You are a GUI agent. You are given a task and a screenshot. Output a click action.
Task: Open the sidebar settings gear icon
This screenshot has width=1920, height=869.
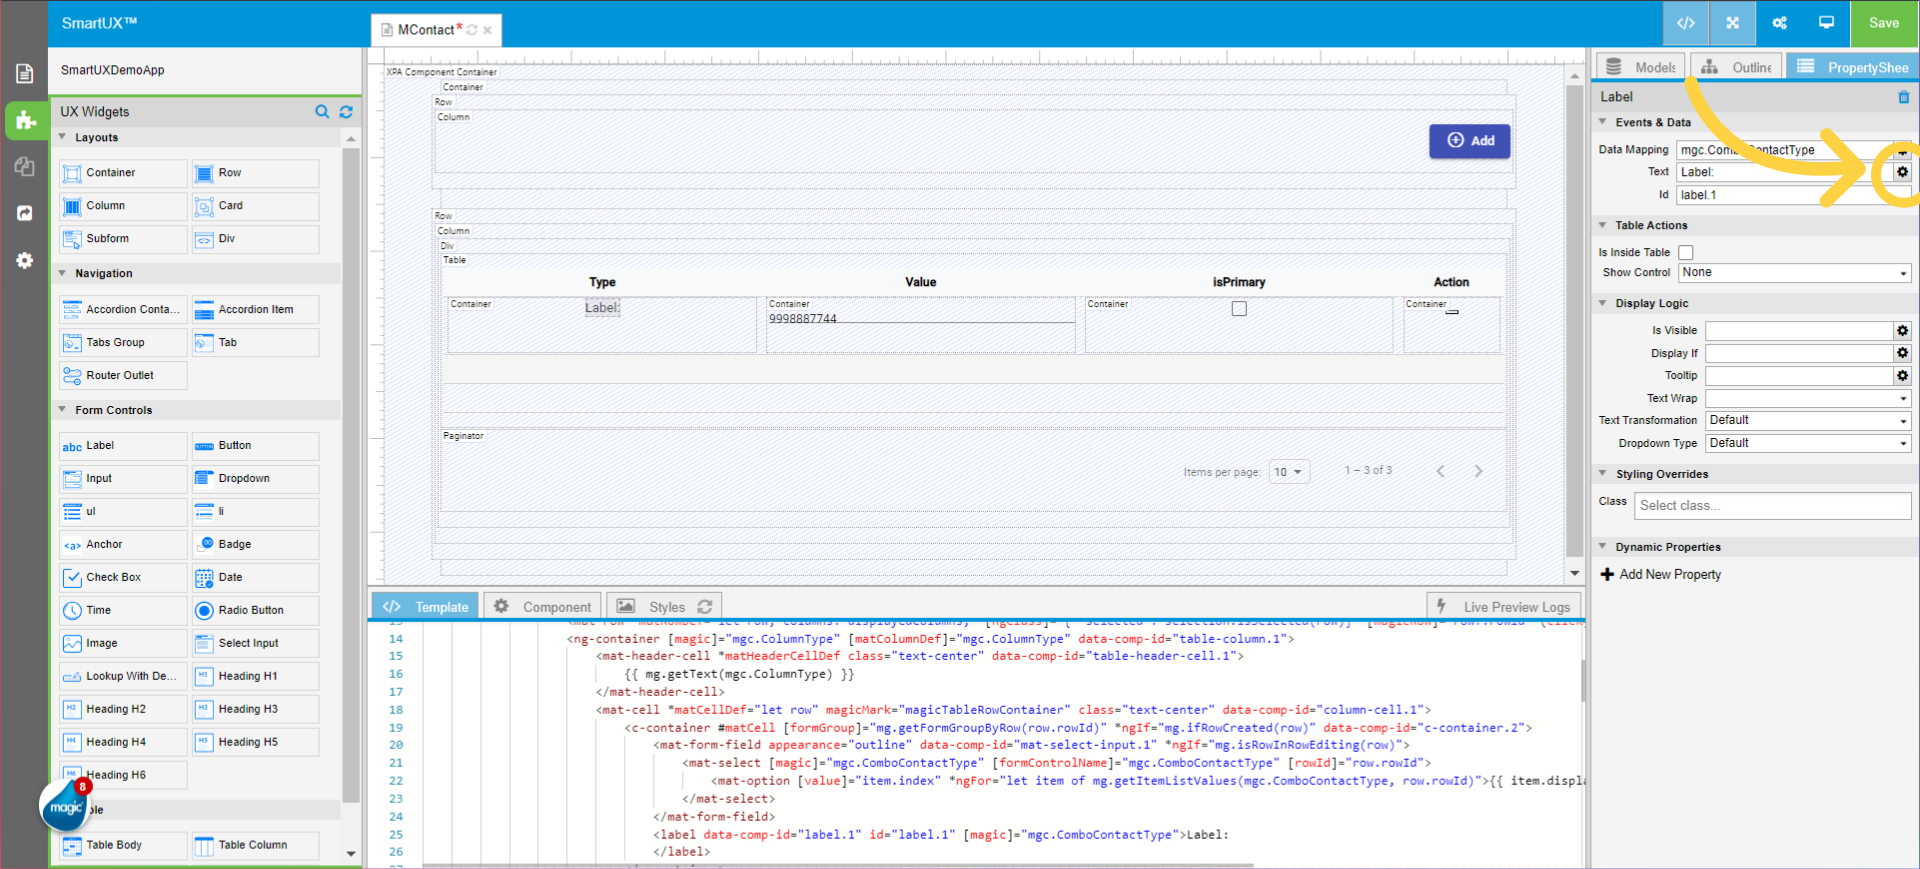click(x=24, y=260)
